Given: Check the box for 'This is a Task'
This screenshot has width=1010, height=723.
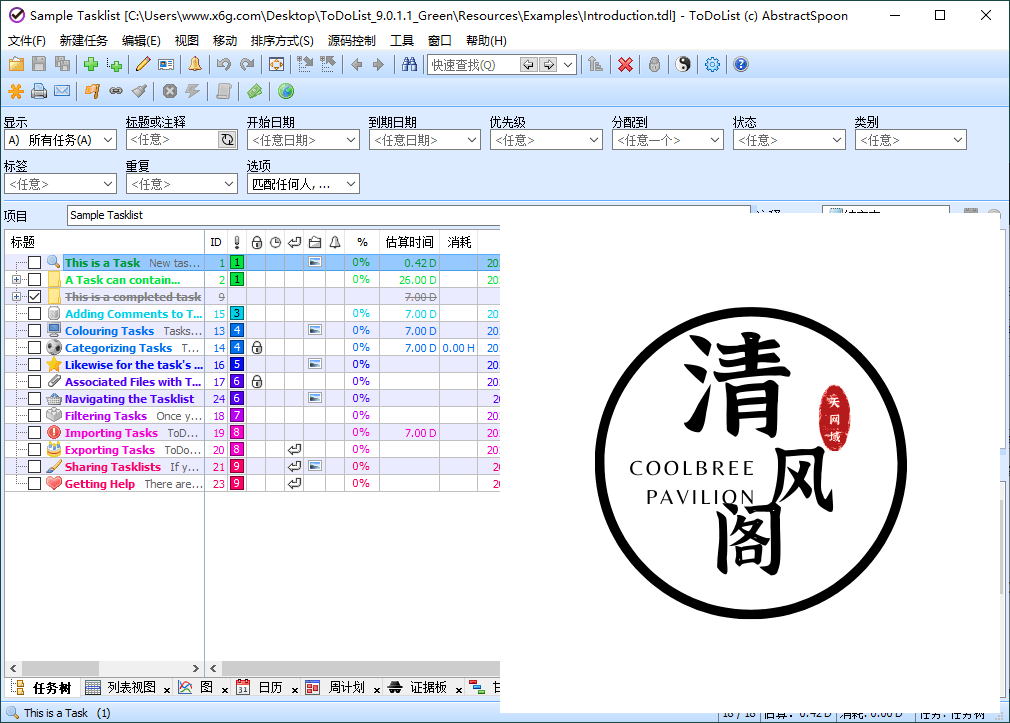Looking at the screenshot, I should pos(35,263).
